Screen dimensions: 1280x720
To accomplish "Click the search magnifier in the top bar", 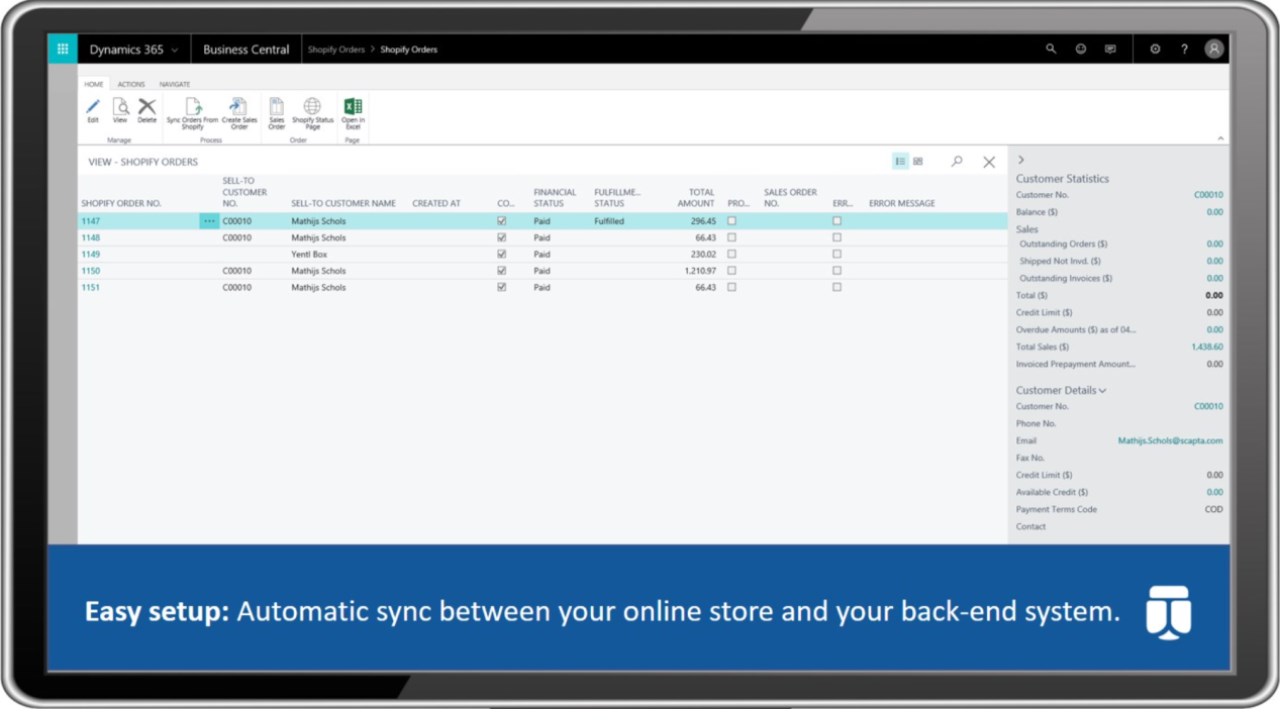I will point(1051,49).
